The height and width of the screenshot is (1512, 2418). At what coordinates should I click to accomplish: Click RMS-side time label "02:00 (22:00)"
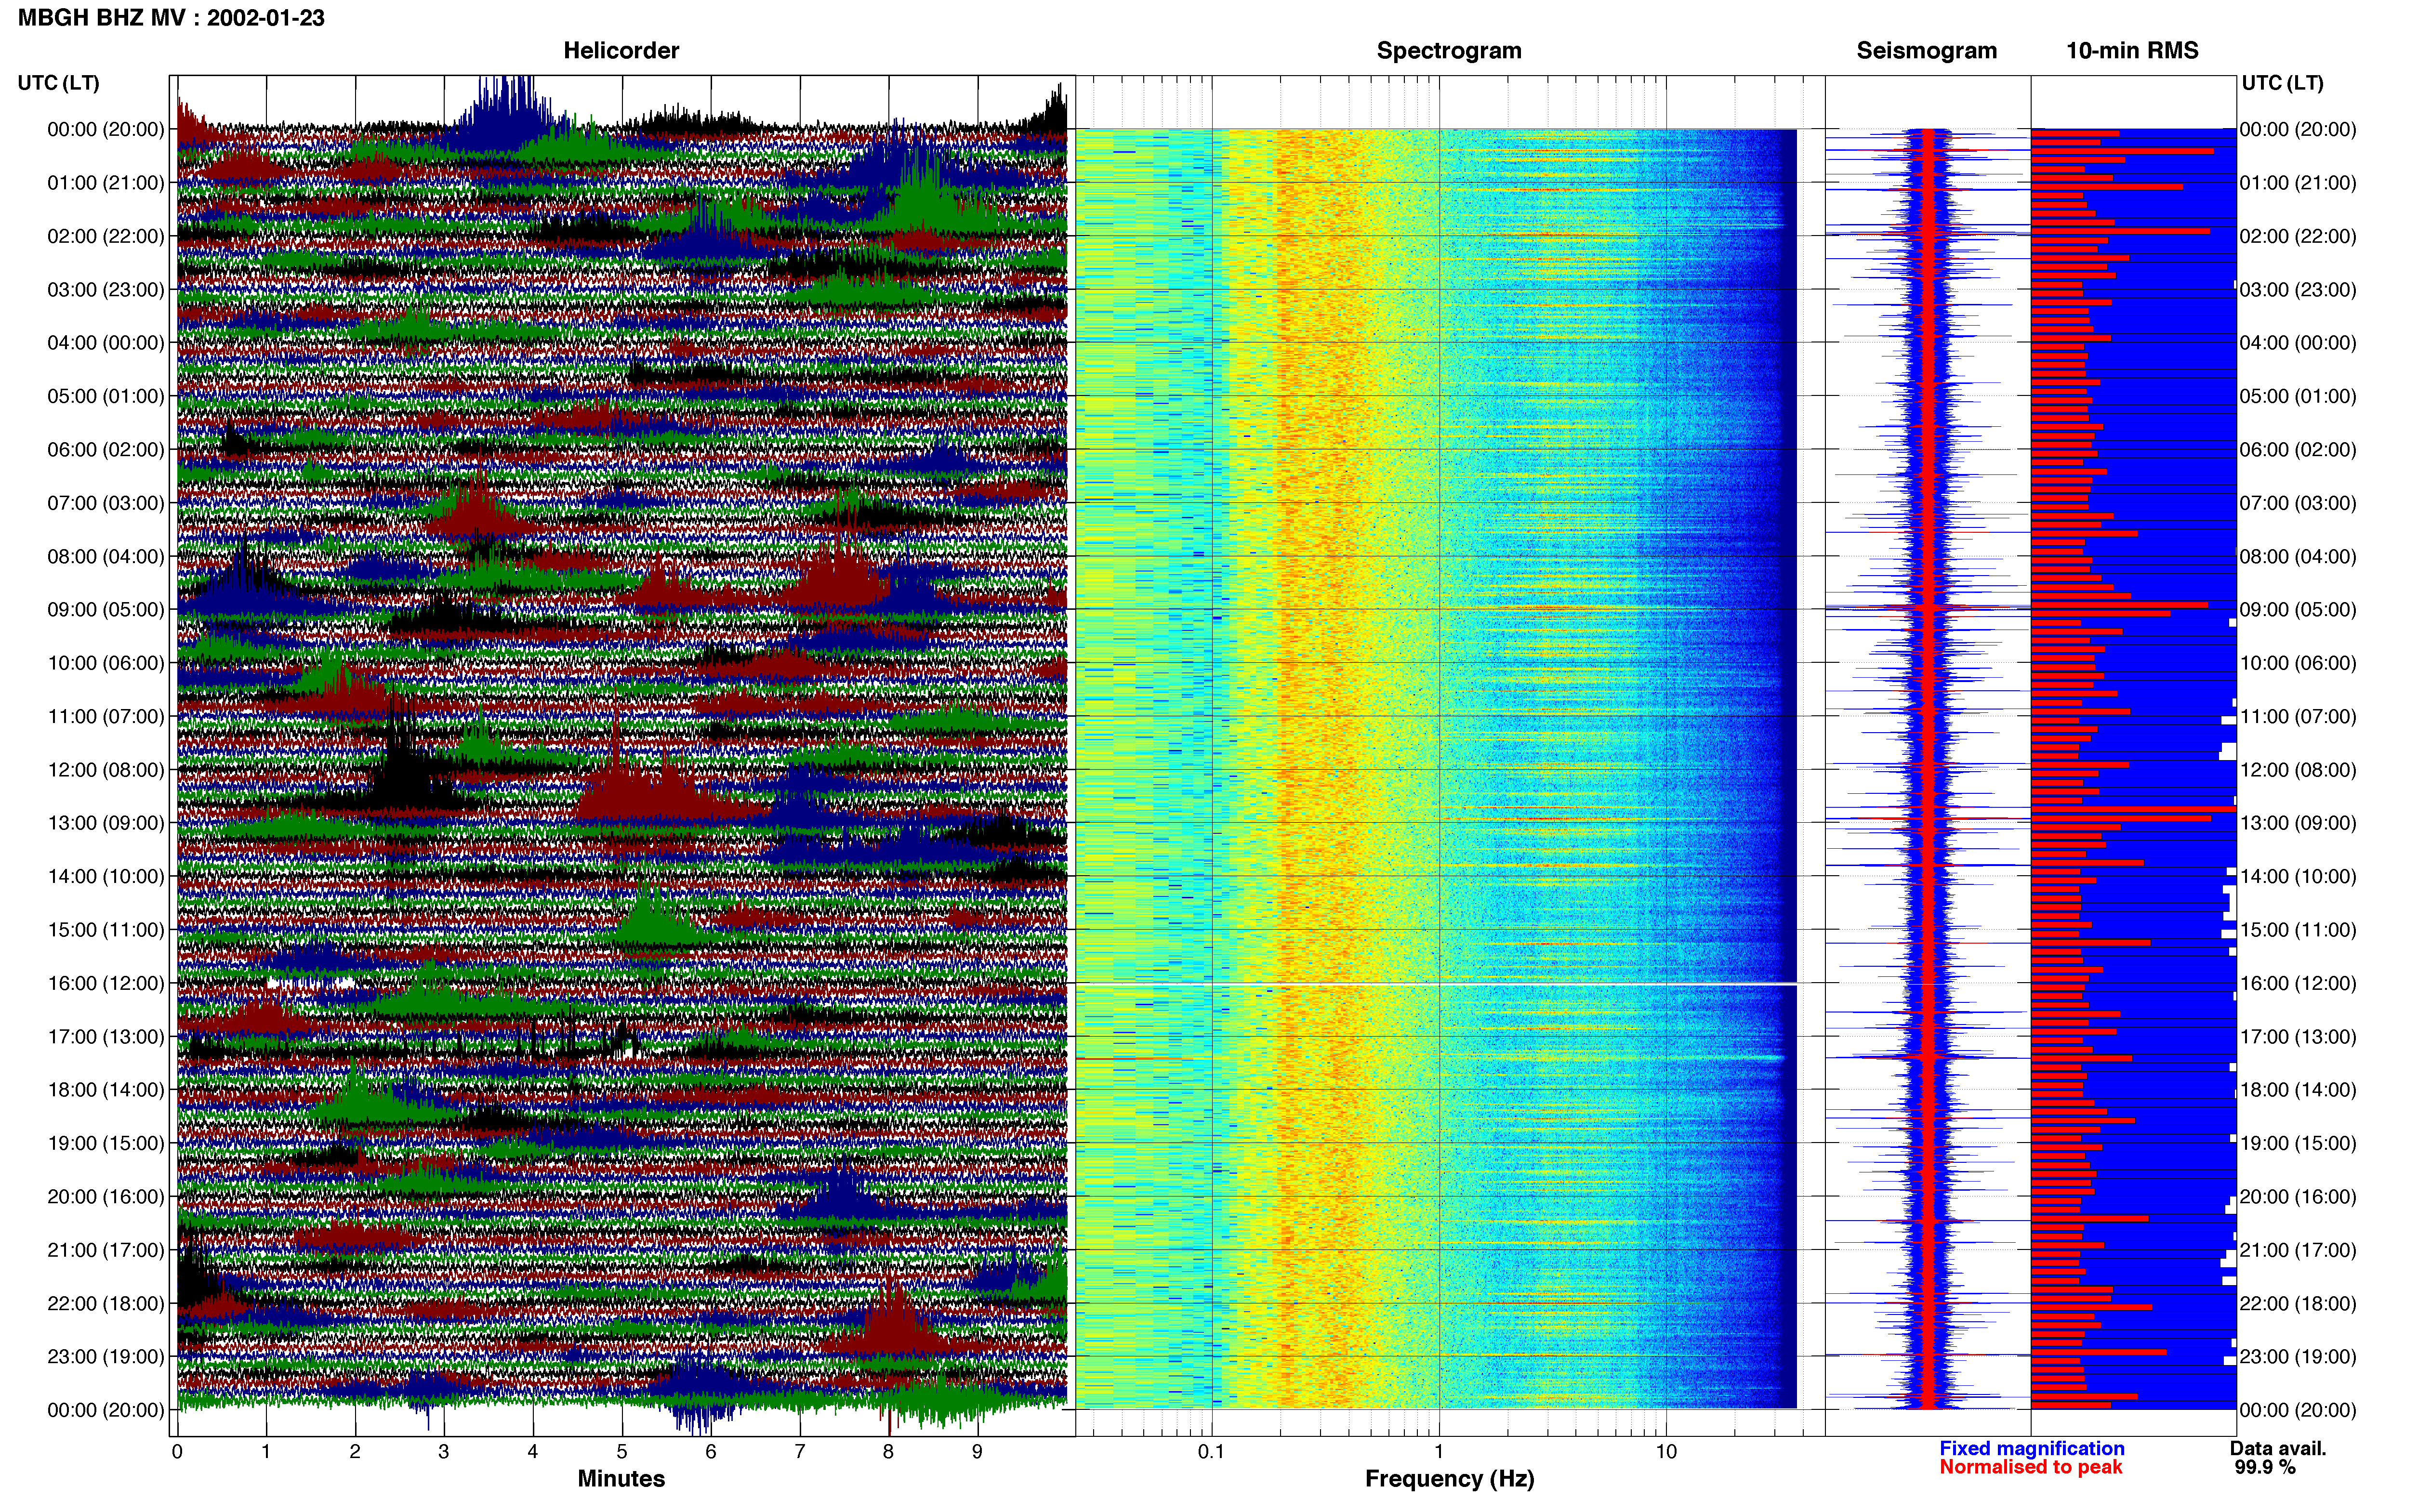[2298, 236]
